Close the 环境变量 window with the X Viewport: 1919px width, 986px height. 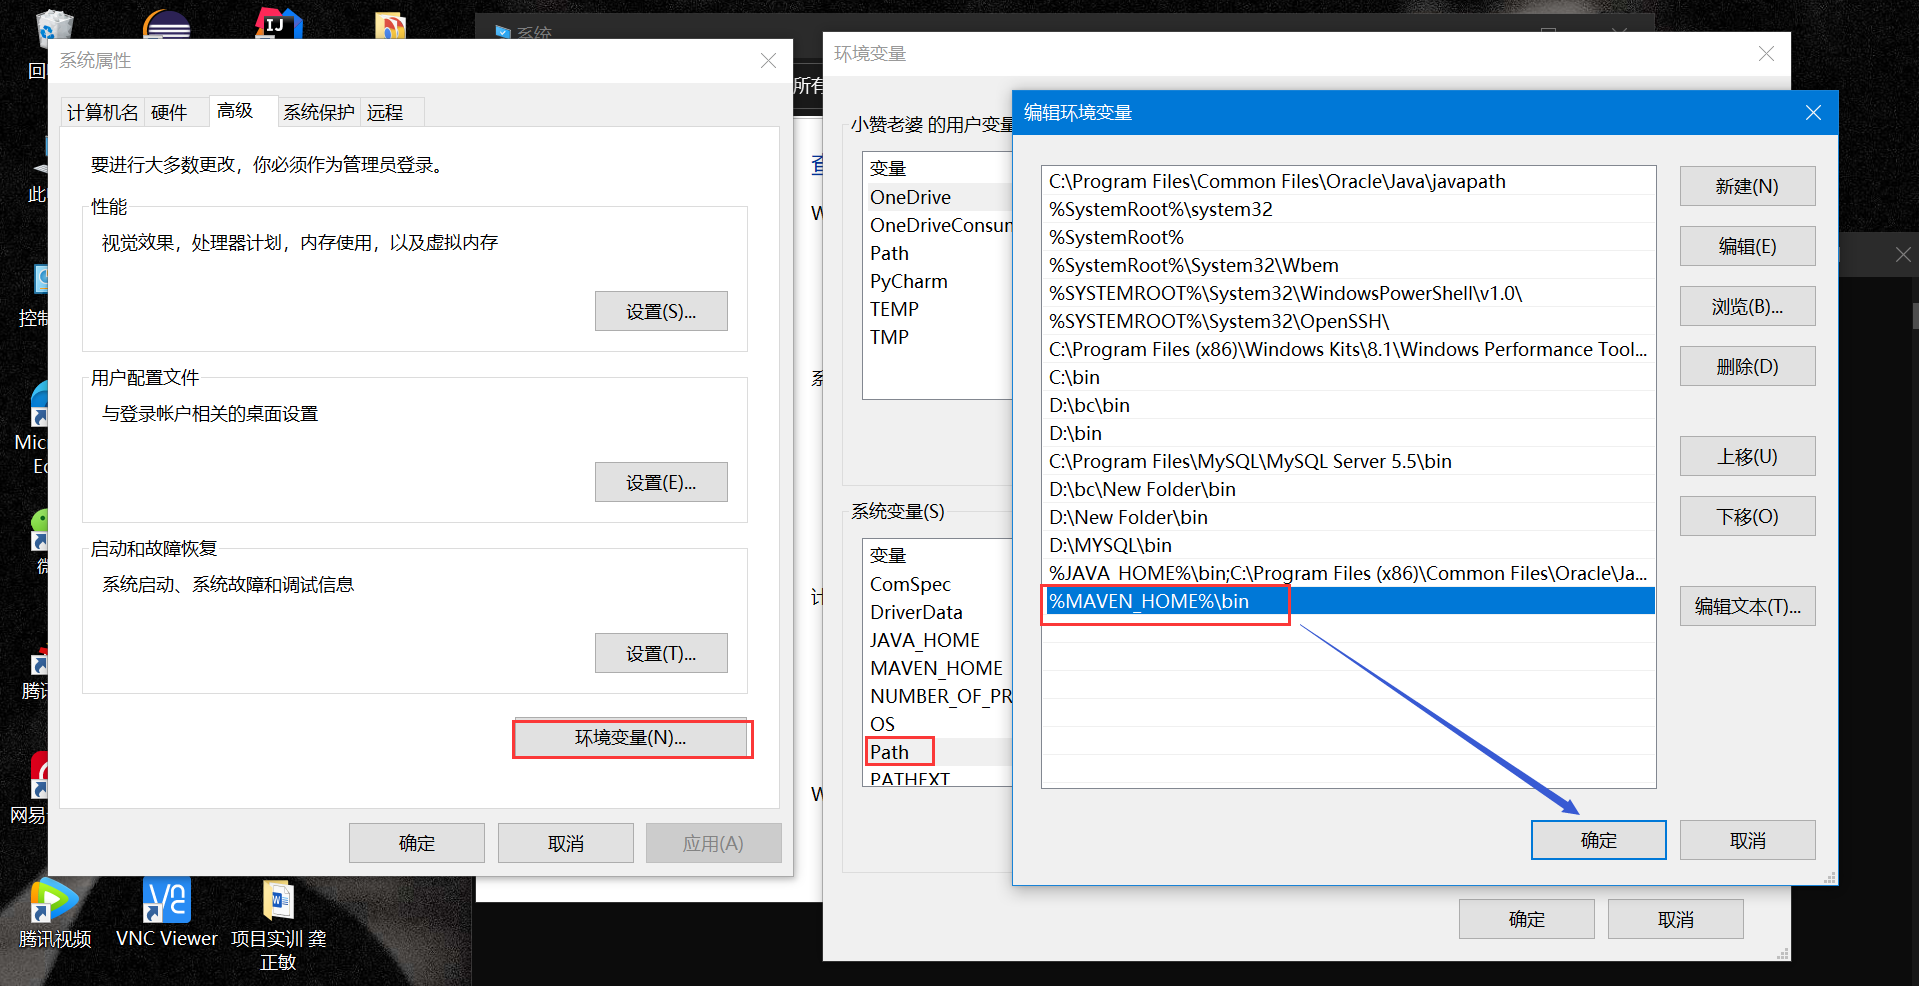pyautogui.click(x=1766, y=54)
